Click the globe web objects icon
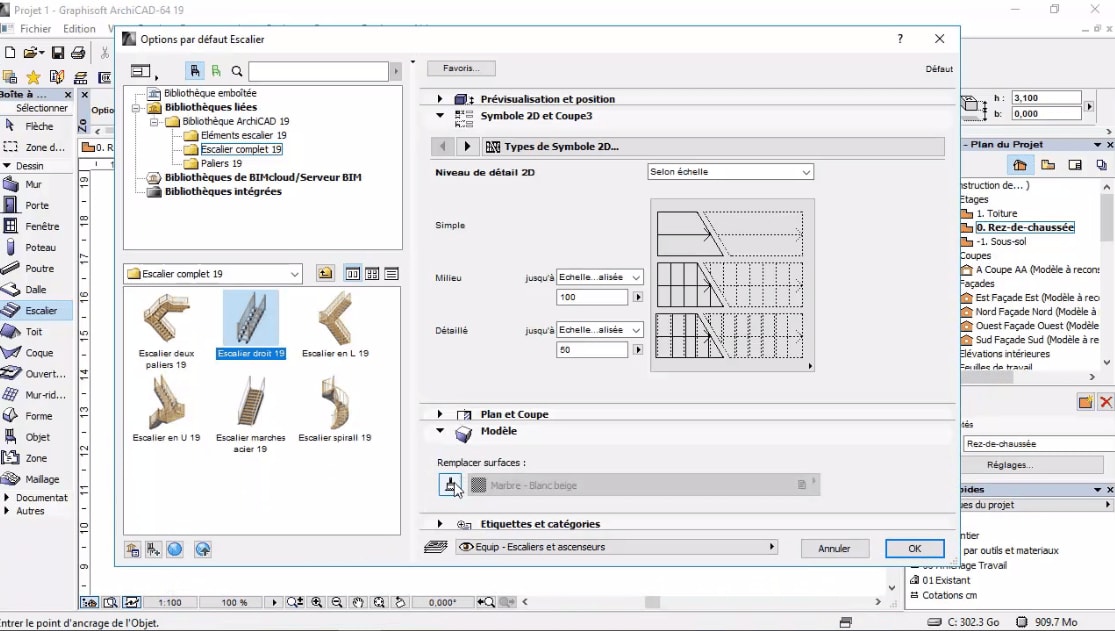1115x631 pixels. pos(175,549)
